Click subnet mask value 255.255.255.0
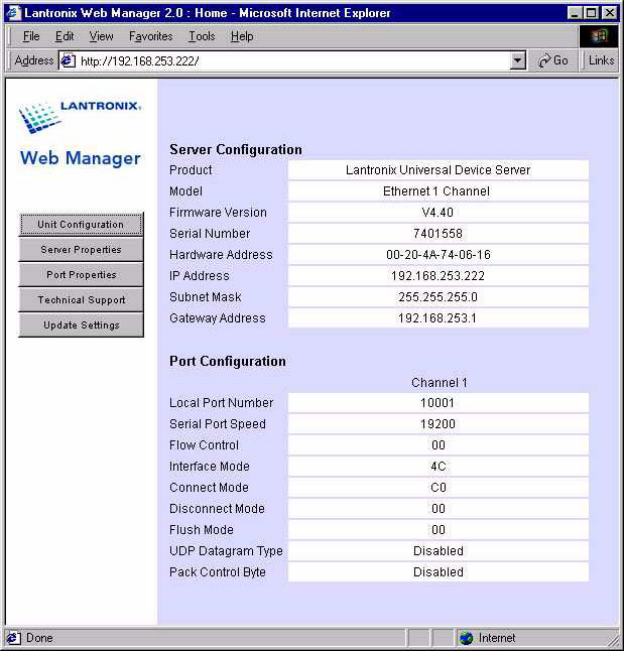Viewport: 624px width, 651px height. pyautogui.click(x=438, y=297)
